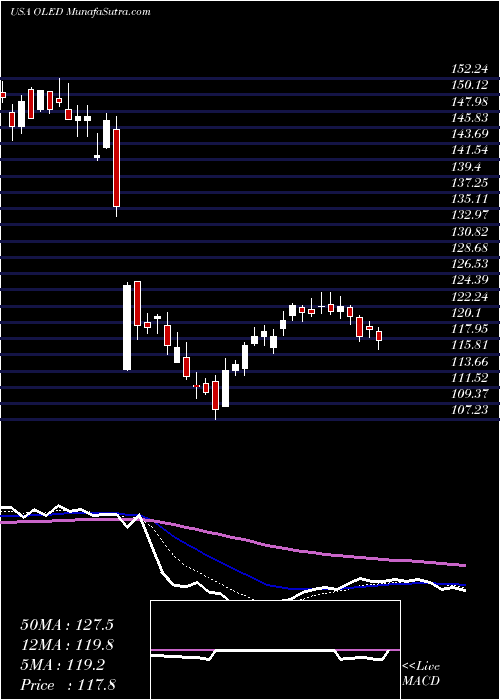
Task: Click the 137.25 price axis label
Action: coord(470,183)
